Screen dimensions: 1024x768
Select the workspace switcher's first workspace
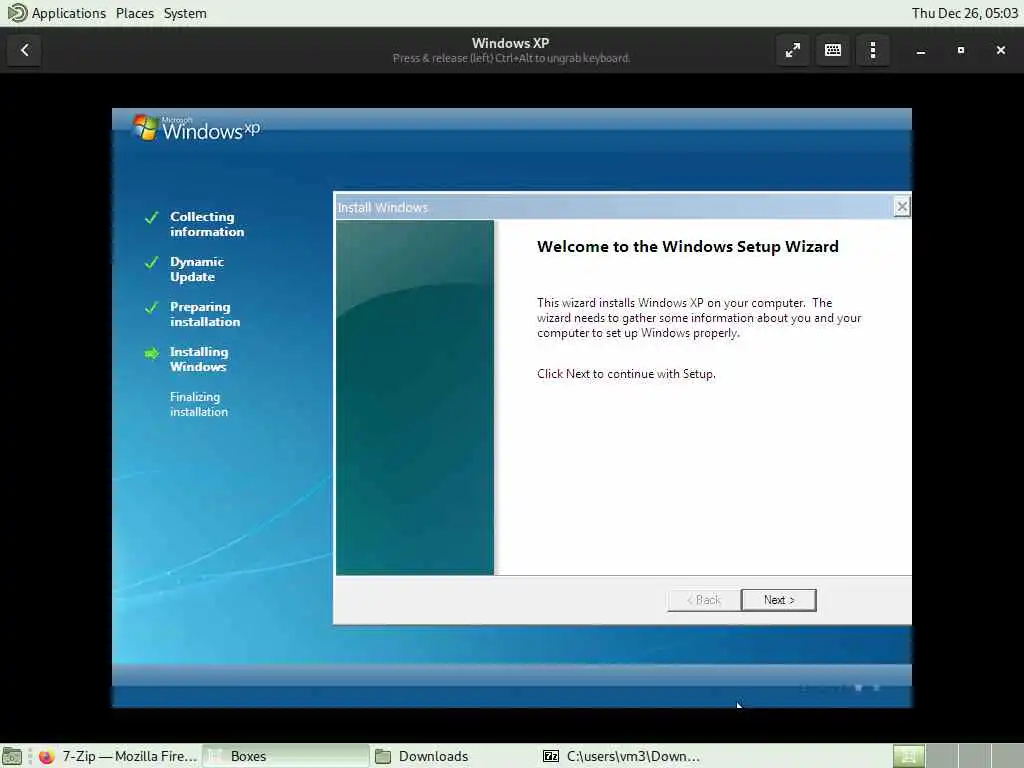tap(908, 756)
